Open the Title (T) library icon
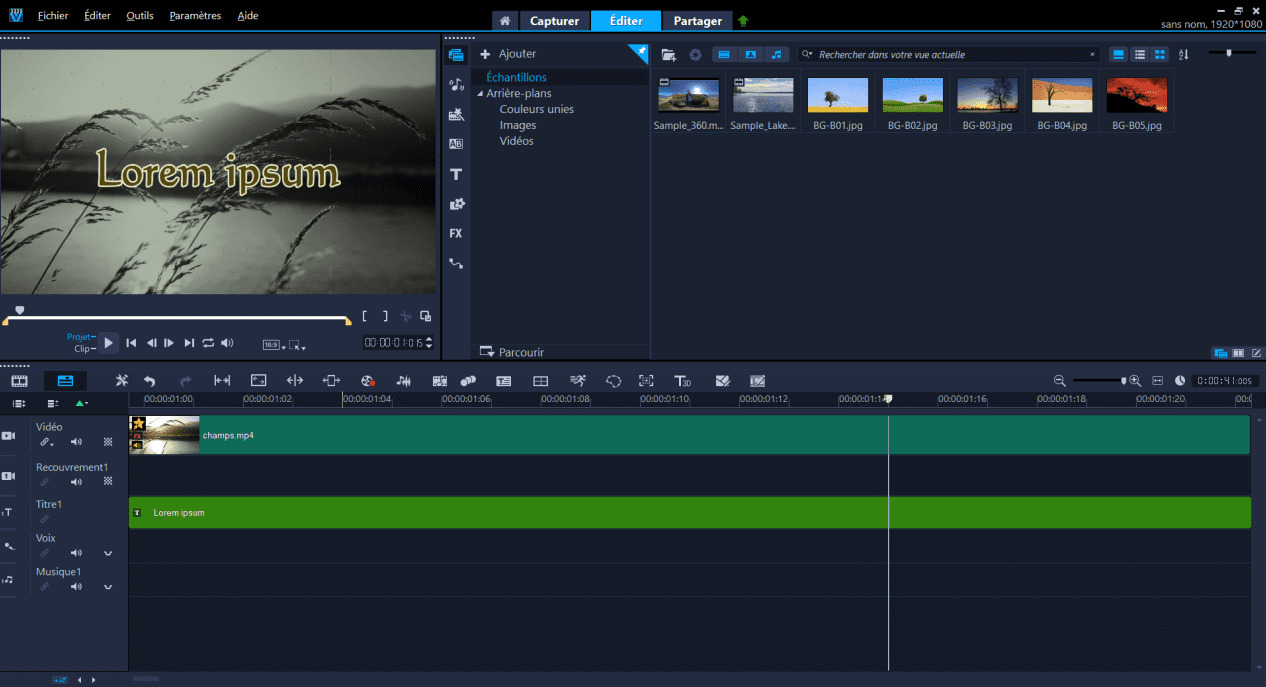 tap(456, 175)
